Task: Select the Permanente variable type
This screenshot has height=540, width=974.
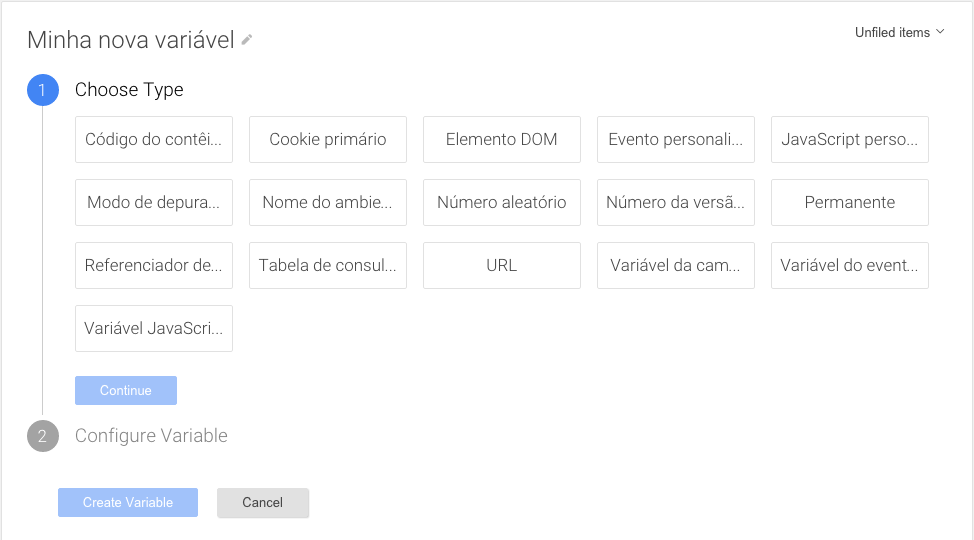Action: tap(850, 203)
